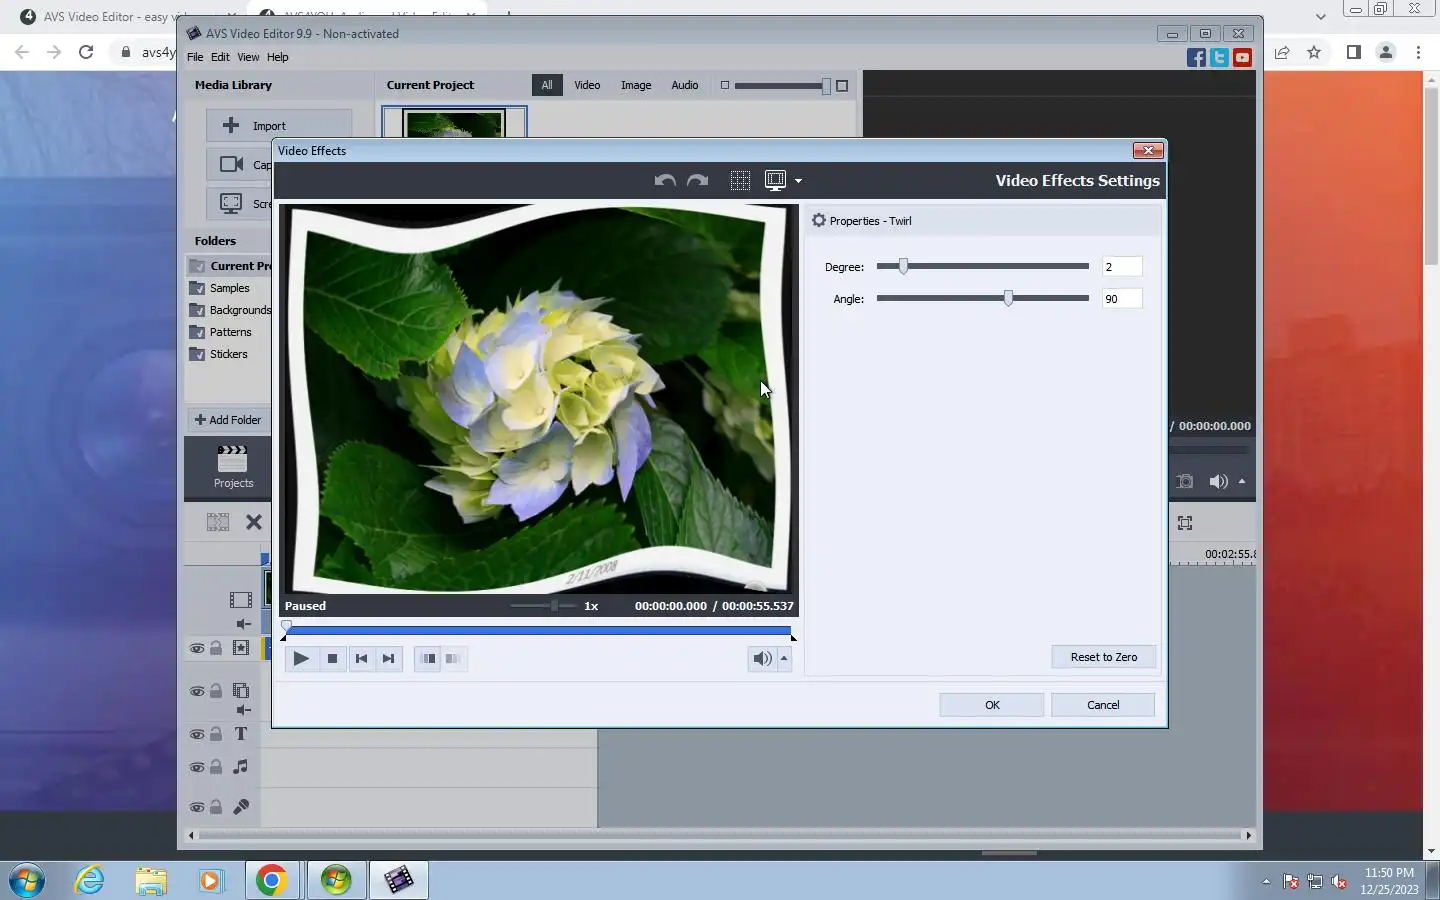
Task: Click the Reset to Zero button
Action: click(1104, 657)
